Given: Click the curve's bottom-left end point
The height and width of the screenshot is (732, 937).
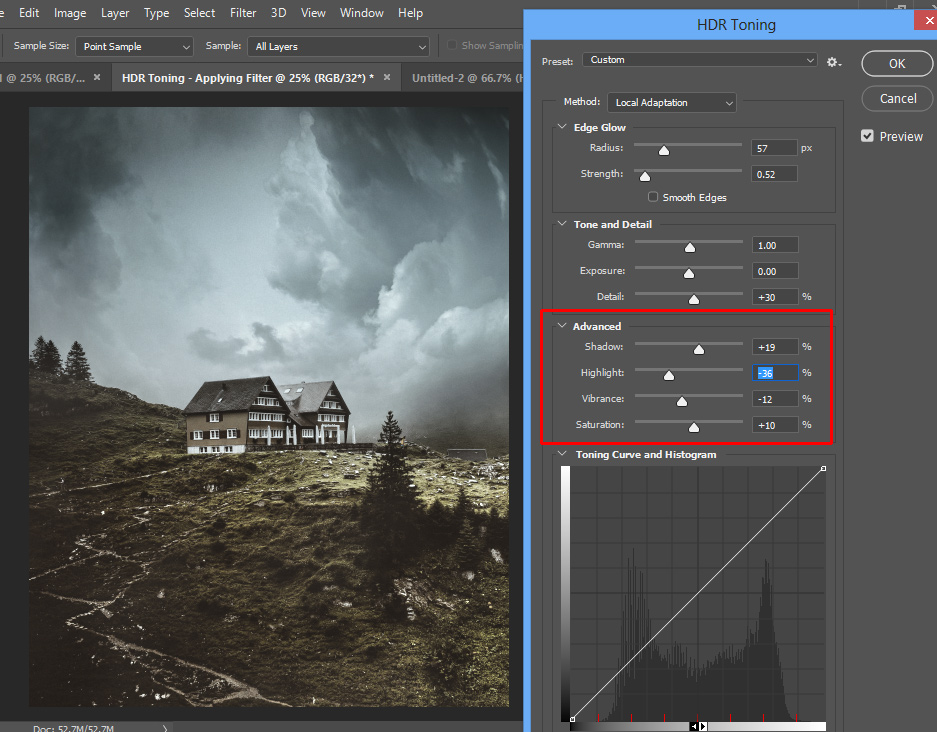Looking at the screenshot, I should coord(572,718).
